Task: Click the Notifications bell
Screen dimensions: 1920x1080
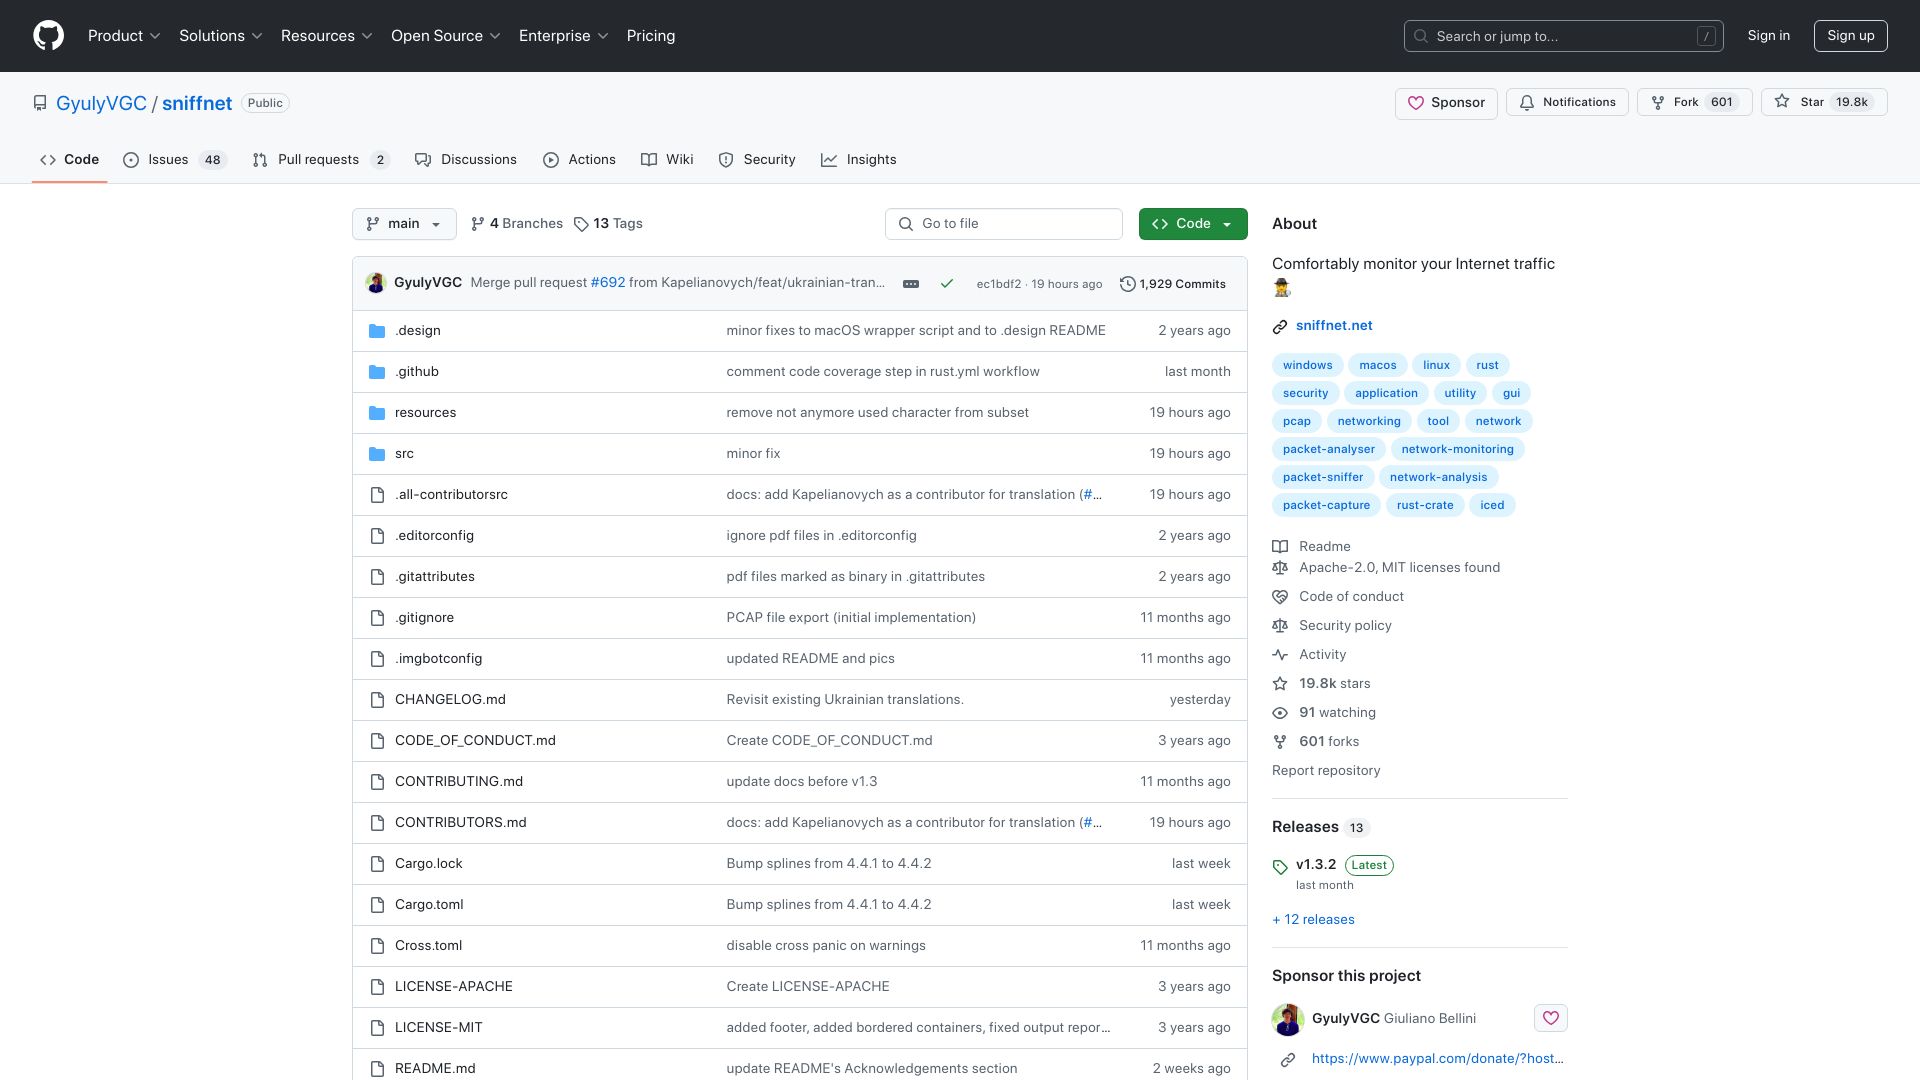Action: 1567,102
